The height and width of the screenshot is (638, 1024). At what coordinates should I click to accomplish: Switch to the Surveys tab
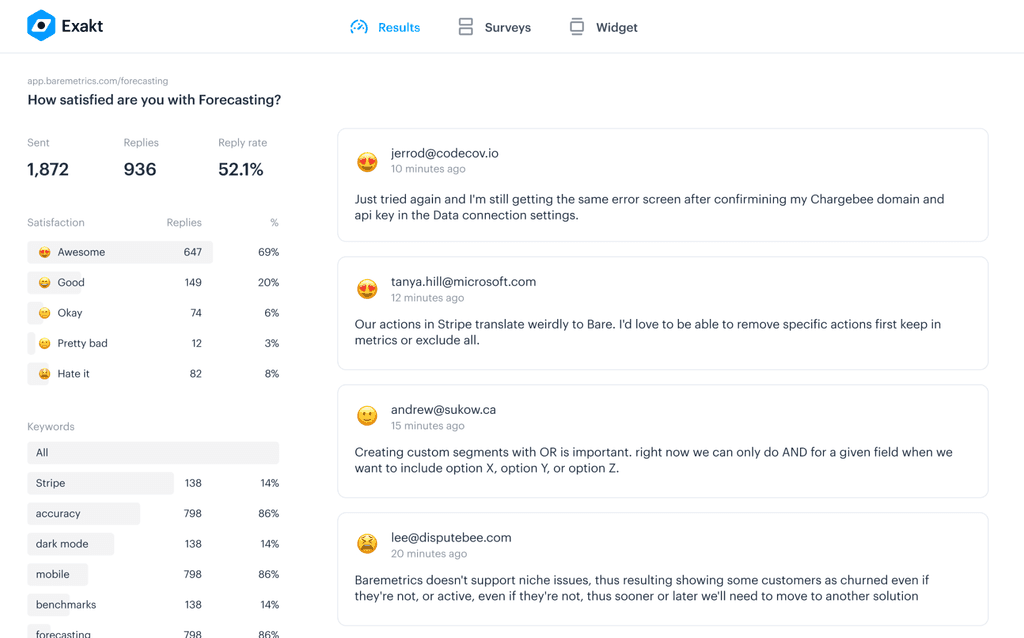[x=494, y=27]
